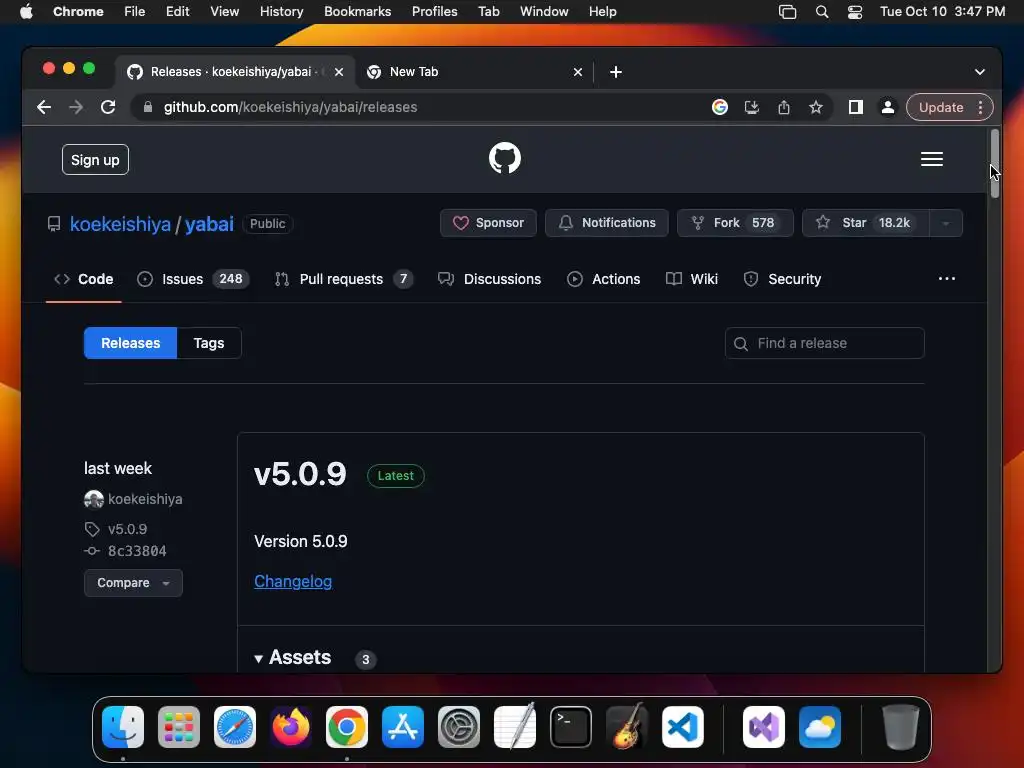Click the Google icon in address bar
The image size is (1024, 768).
click(x=720, y=107)
